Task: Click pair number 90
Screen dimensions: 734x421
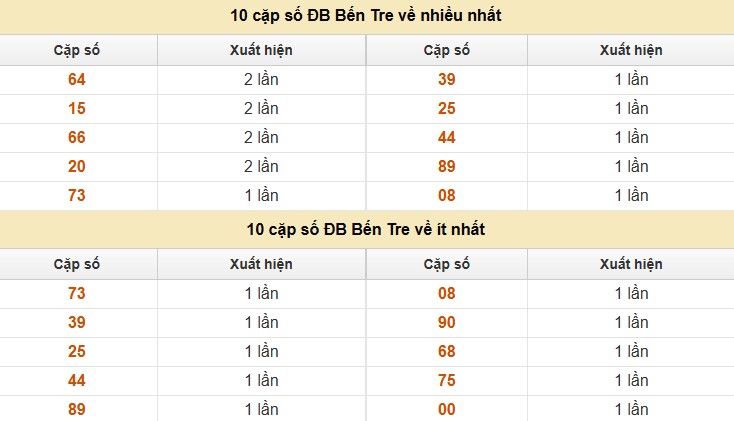Action: (x=447, y=323)
